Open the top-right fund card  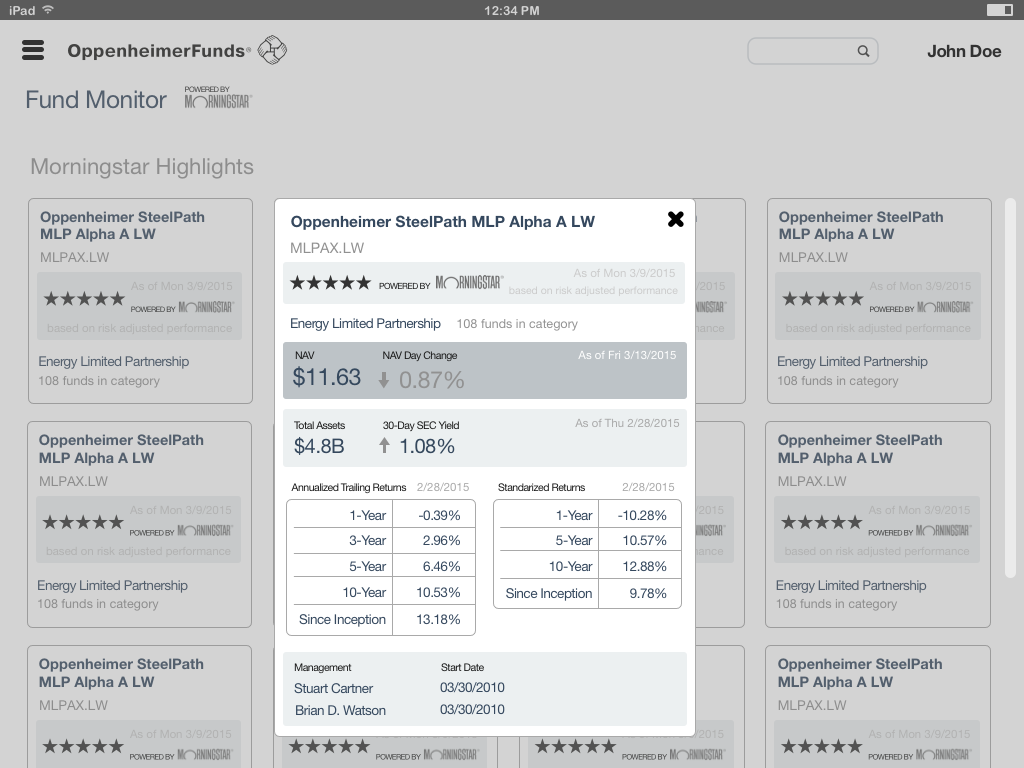point(879,301)
